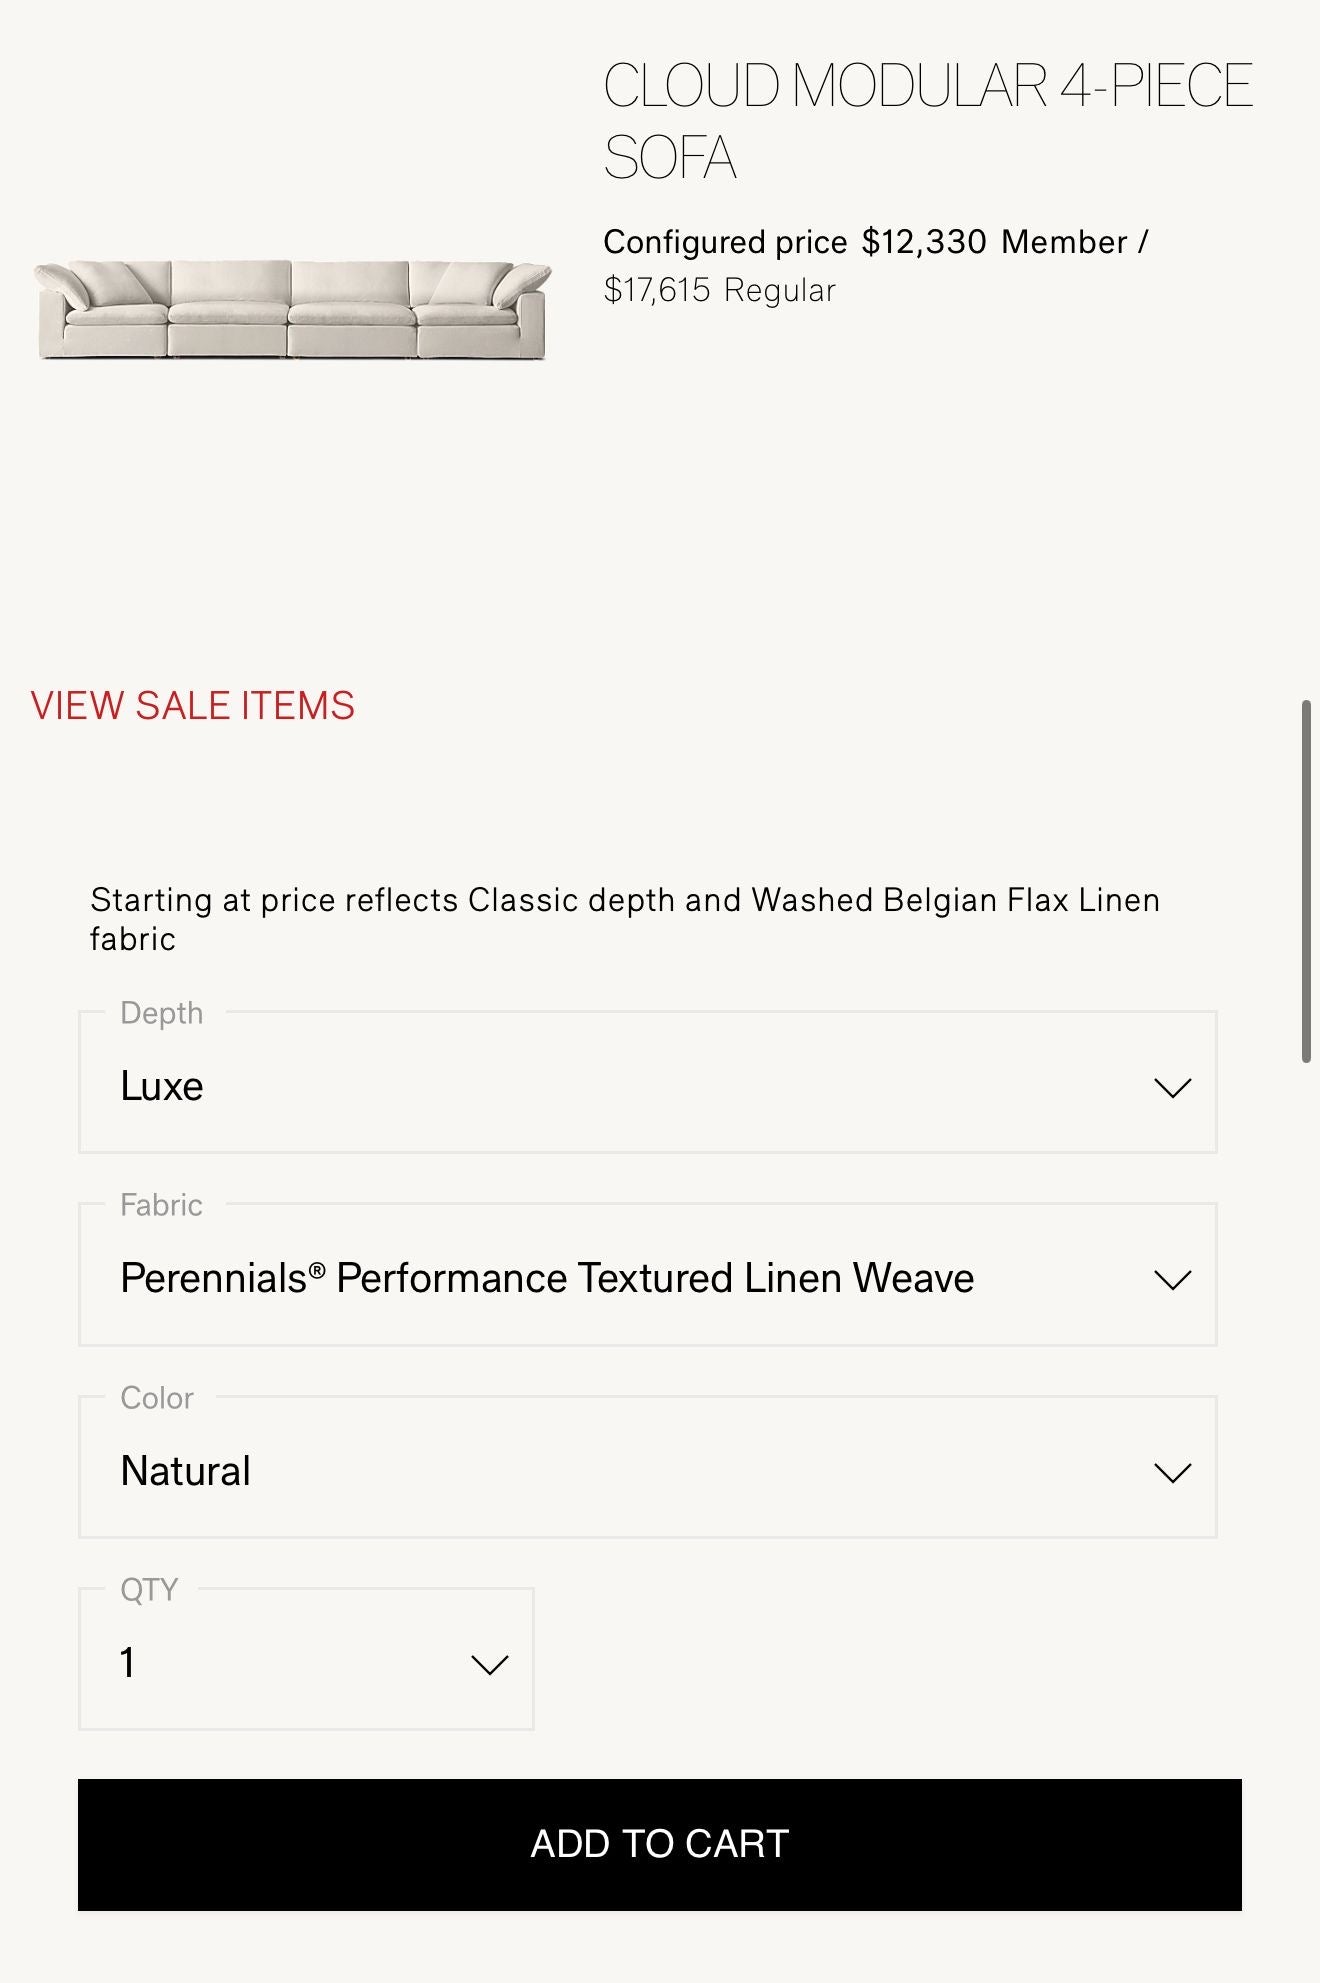Click the Starting at price note text
Image resolution: width=1320 pixels, height=1983 pixels.
pyautogui.click(x=624, y=919)
